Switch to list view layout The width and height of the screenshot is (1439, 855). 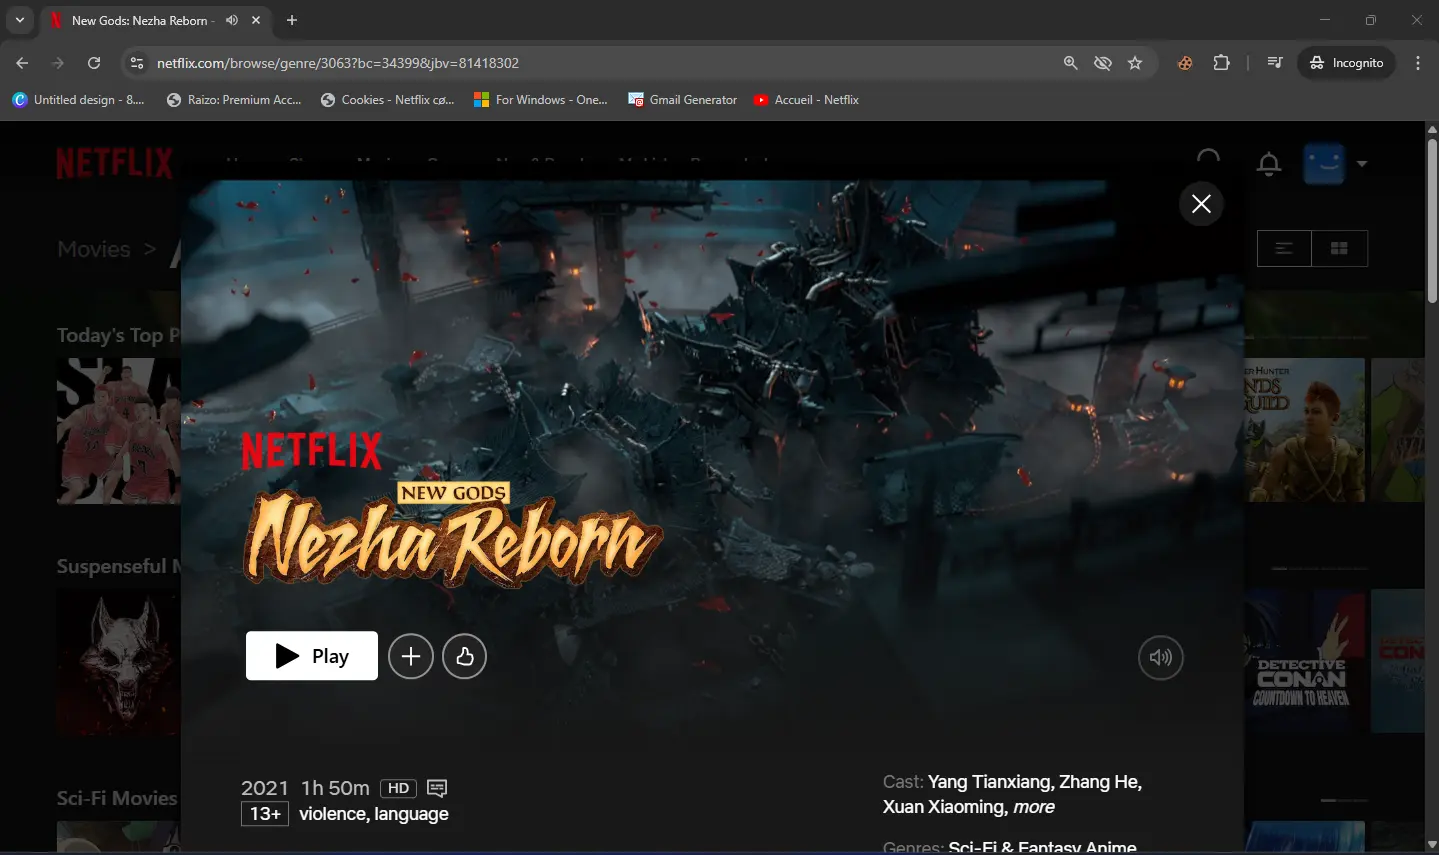1284,248
